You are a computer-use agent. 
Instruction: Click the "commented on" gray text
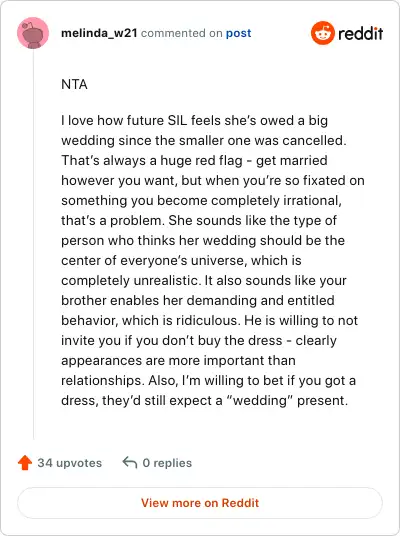pos(182,33)
